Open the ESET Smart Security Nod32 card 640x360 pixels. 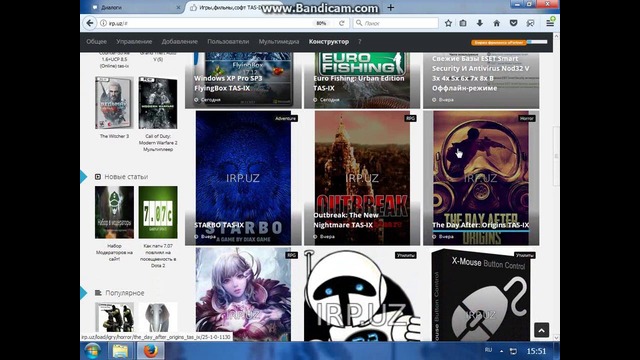coord(481,80)
